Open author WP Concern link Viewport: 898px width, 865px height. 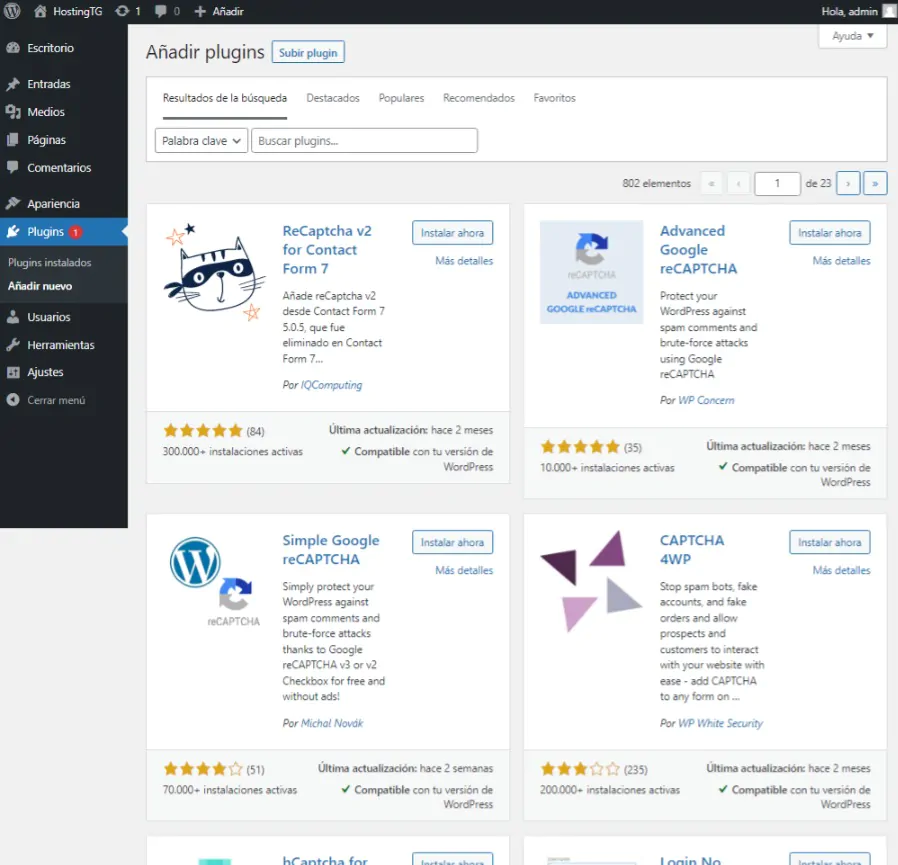(706, 400)
